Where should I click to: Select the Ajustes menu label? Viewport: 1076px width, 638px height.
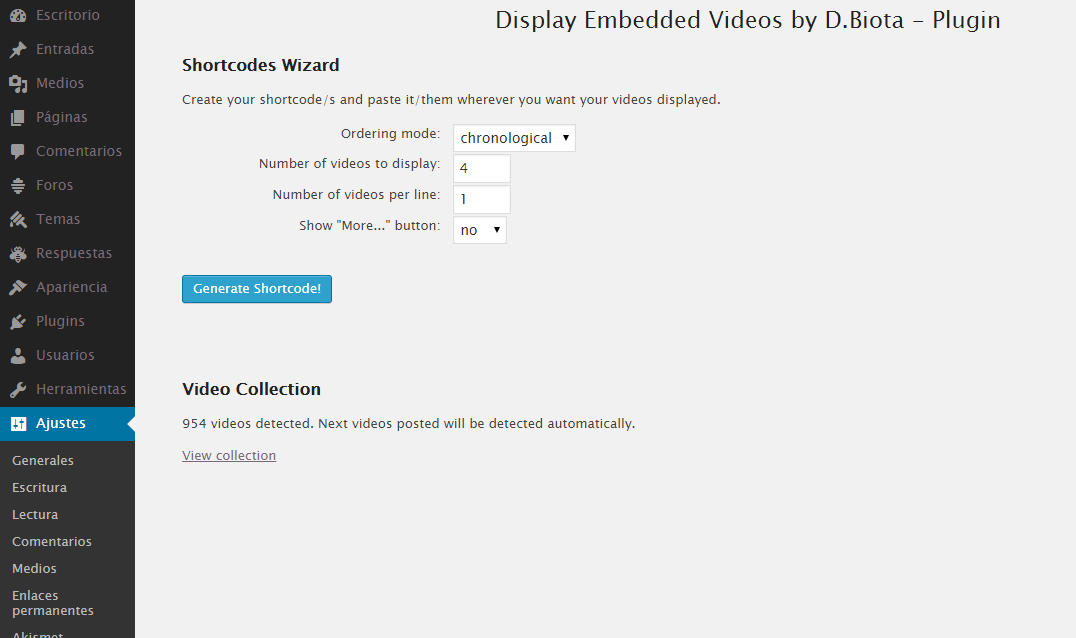(61, 423)
